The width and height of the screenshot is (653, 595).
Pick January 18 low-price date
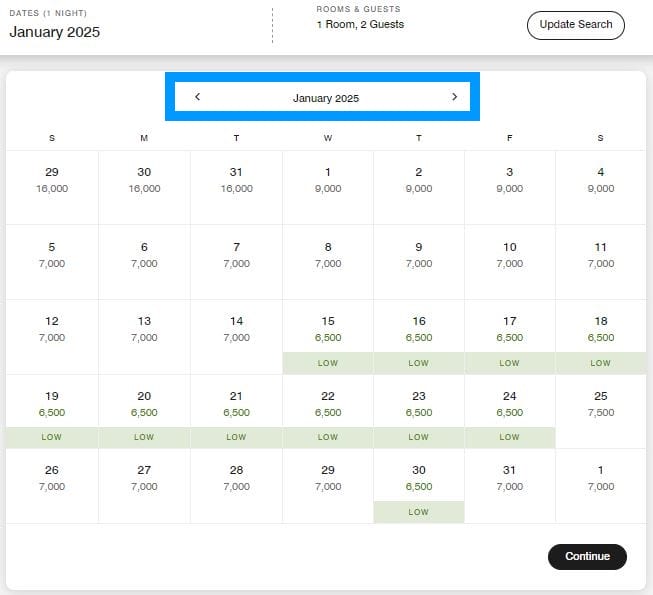pyautogui.click(x=601, y=336)
